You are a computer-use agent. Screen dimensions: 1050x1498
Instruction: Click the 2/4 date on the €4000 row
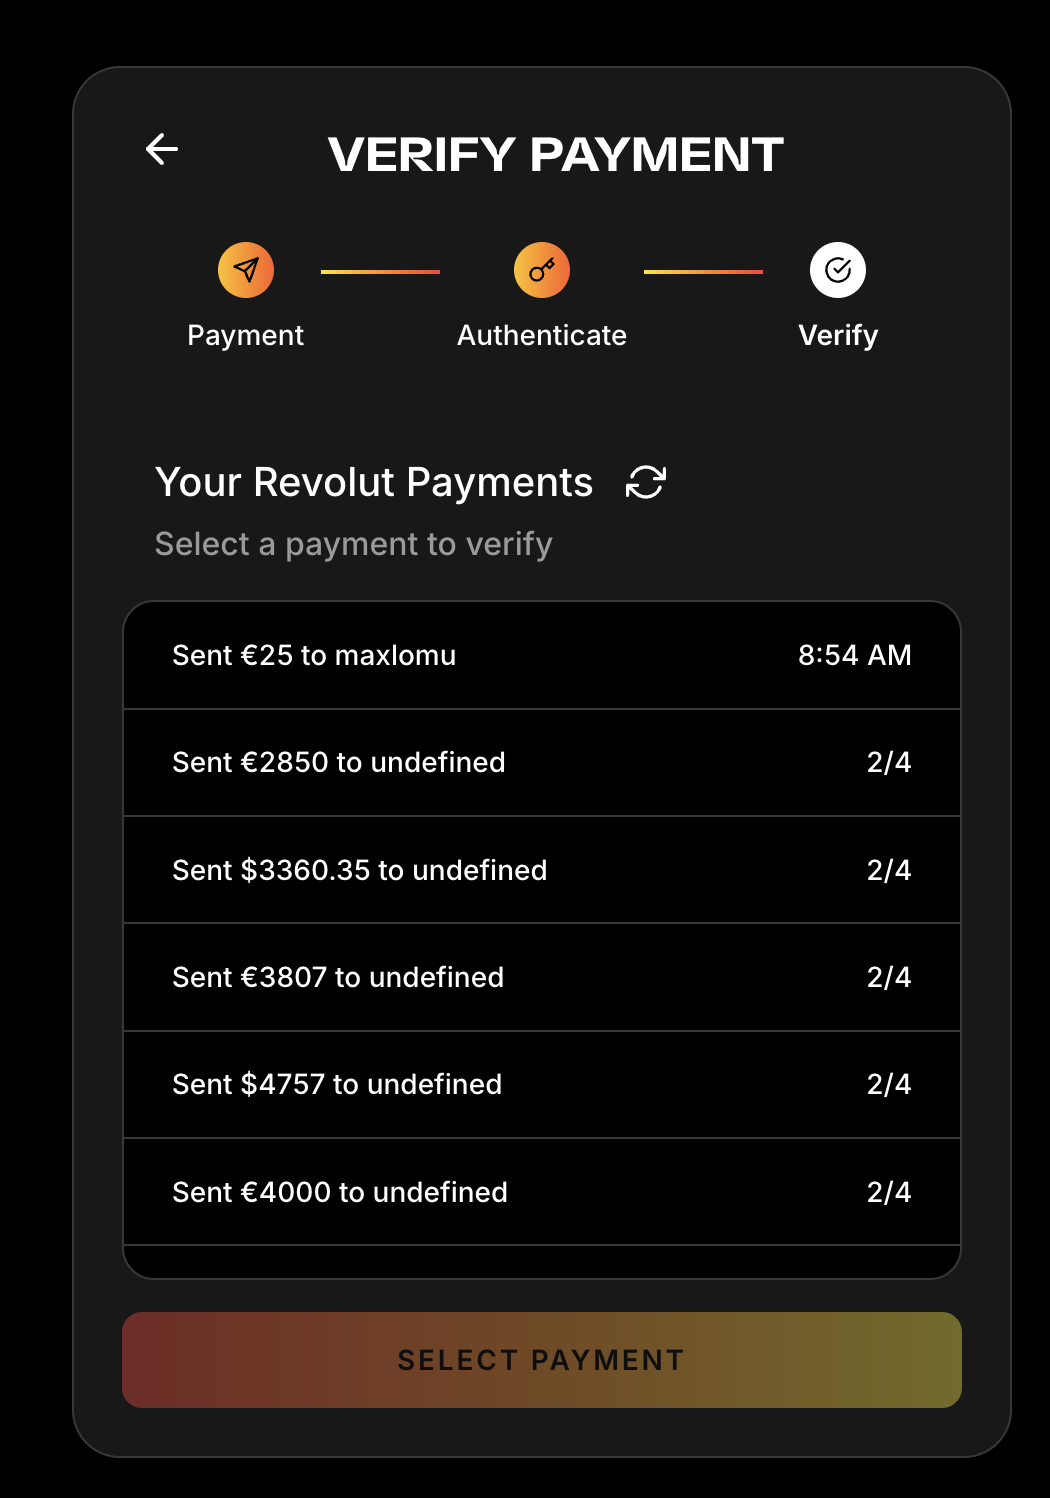[x=888, y=1192]
